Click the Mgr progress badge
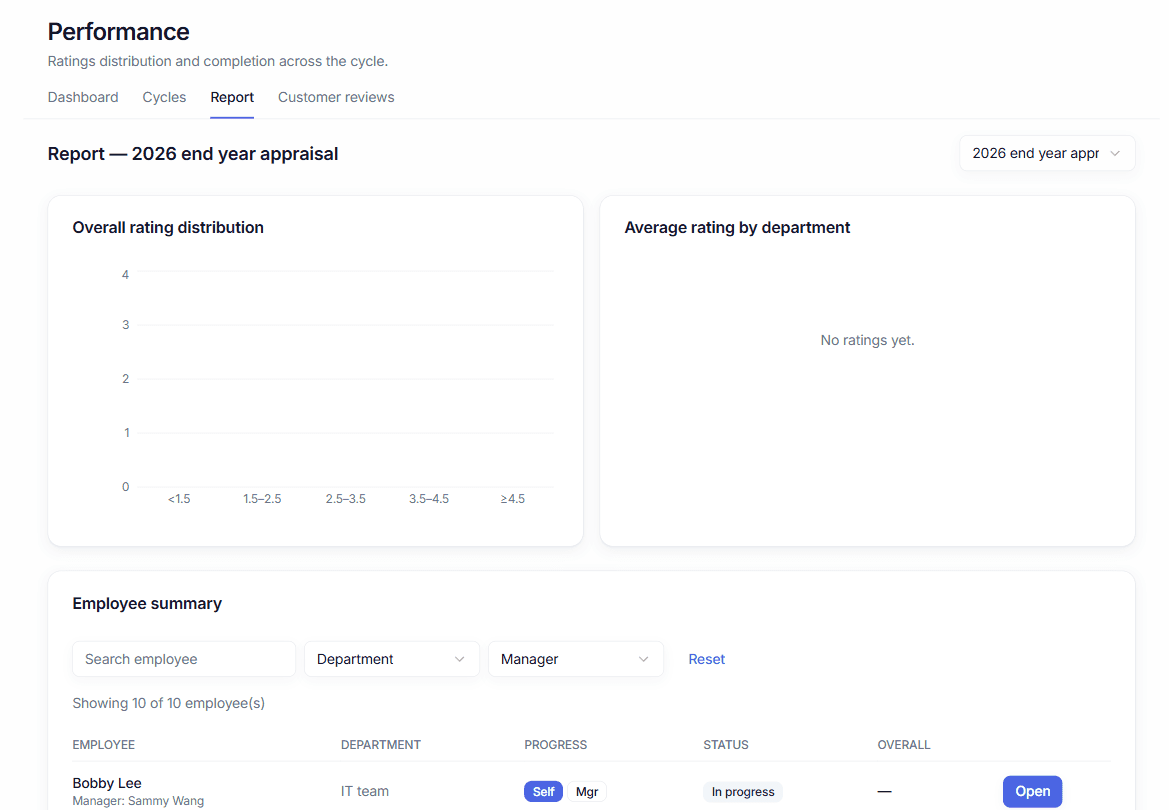This screenshot has height=810, width=1169. (x=587, y=791)
